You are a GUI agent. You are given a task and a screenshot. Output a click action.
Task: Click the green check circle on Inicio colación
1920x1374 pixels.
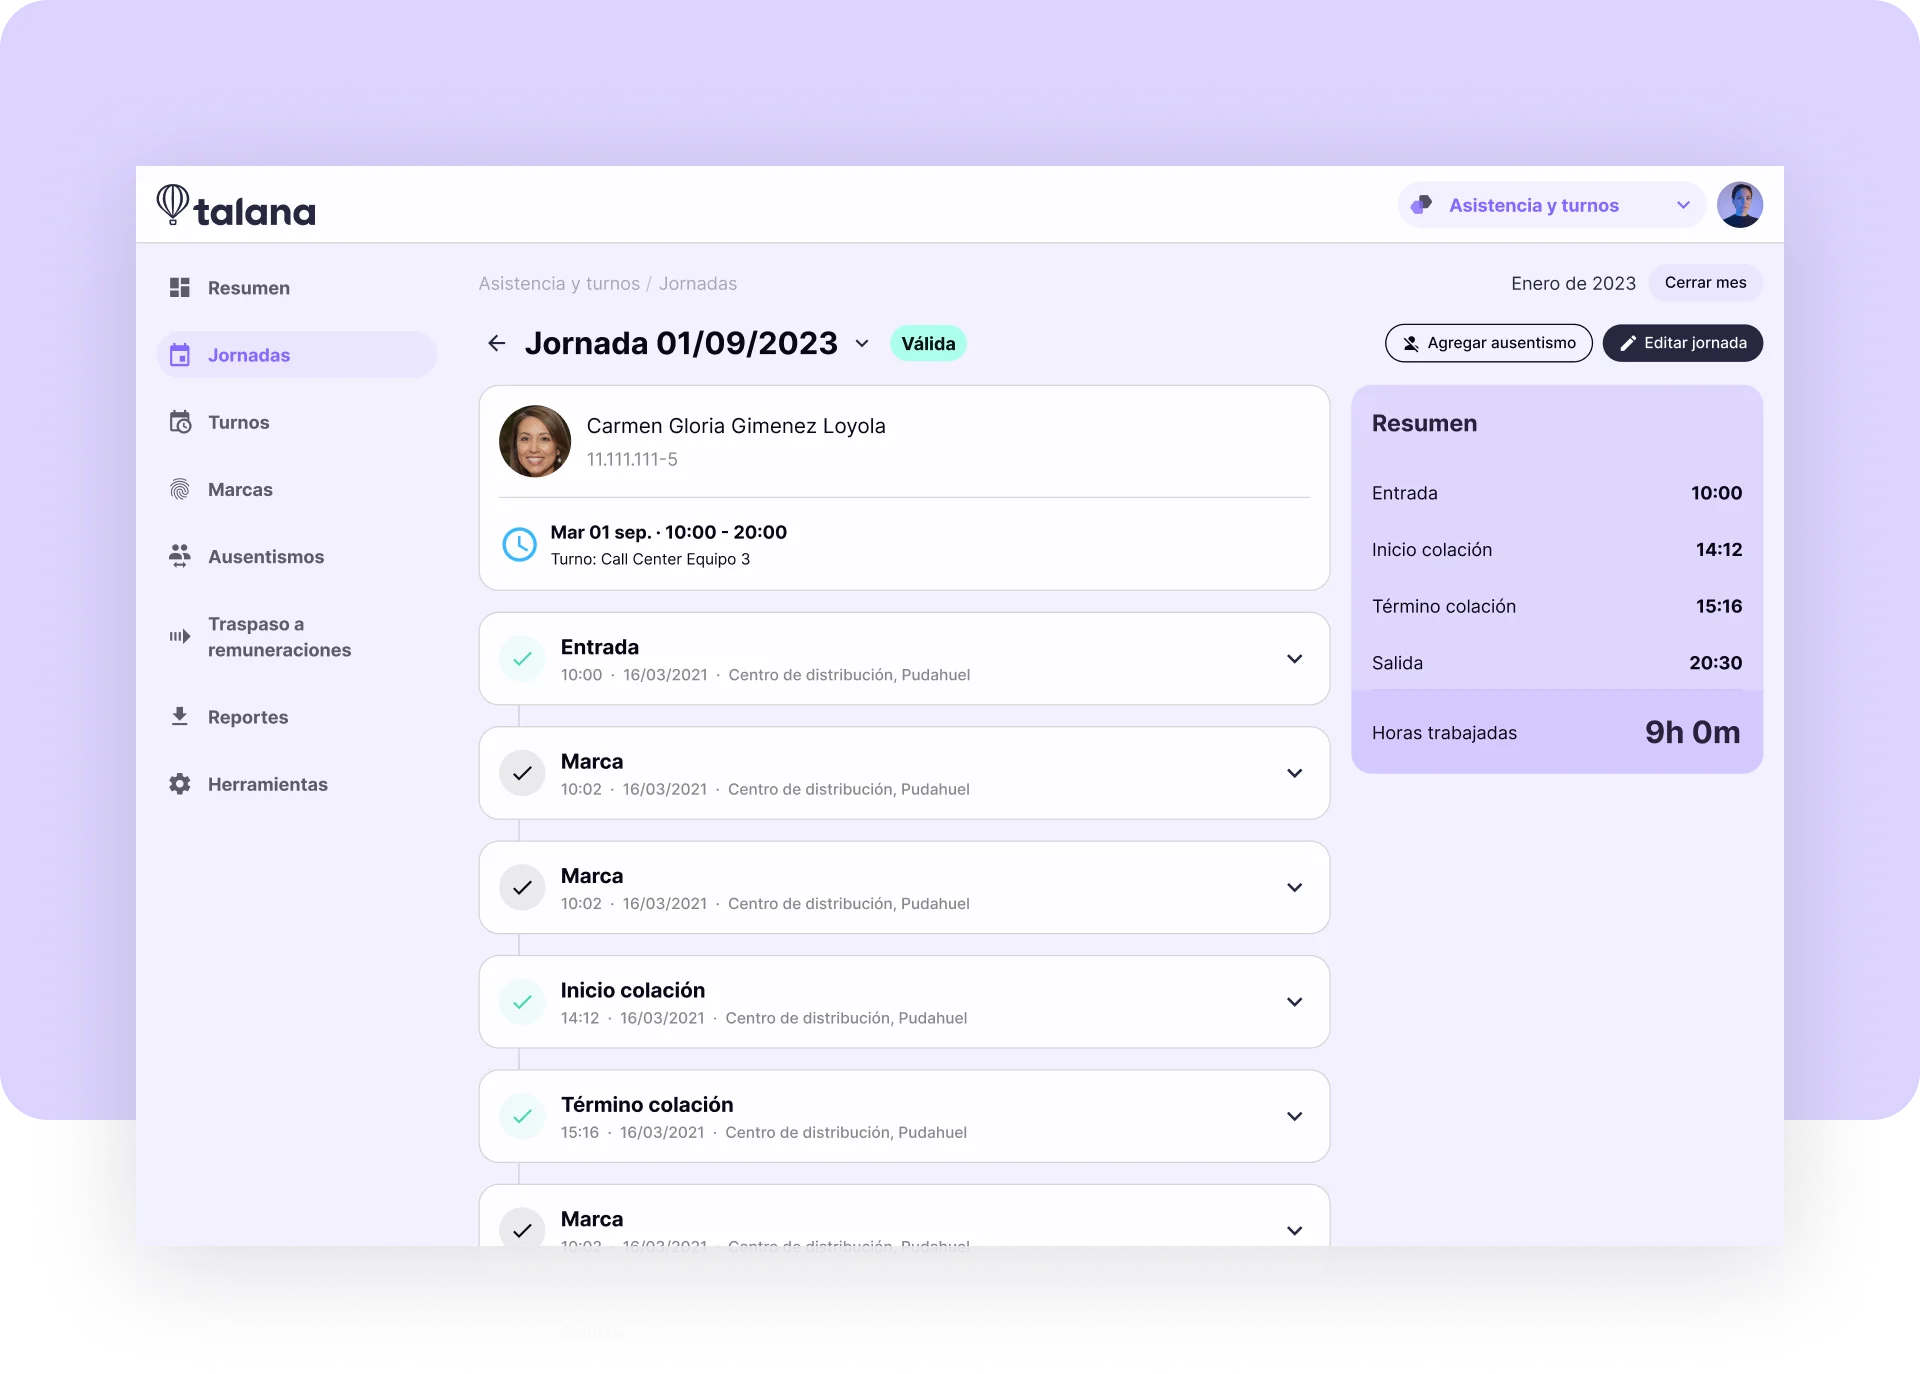point(522,1002)
